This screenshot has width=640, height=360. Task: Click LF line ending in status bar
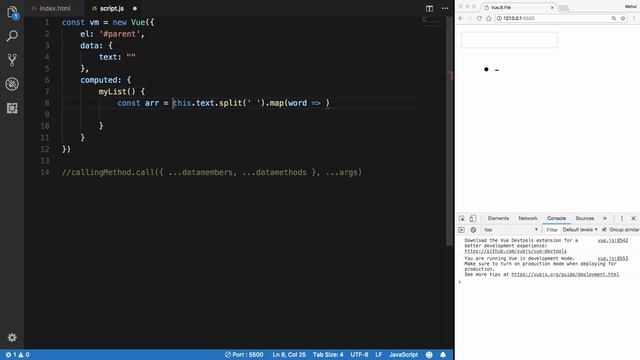pyautogui.click(x=378, y=355)
